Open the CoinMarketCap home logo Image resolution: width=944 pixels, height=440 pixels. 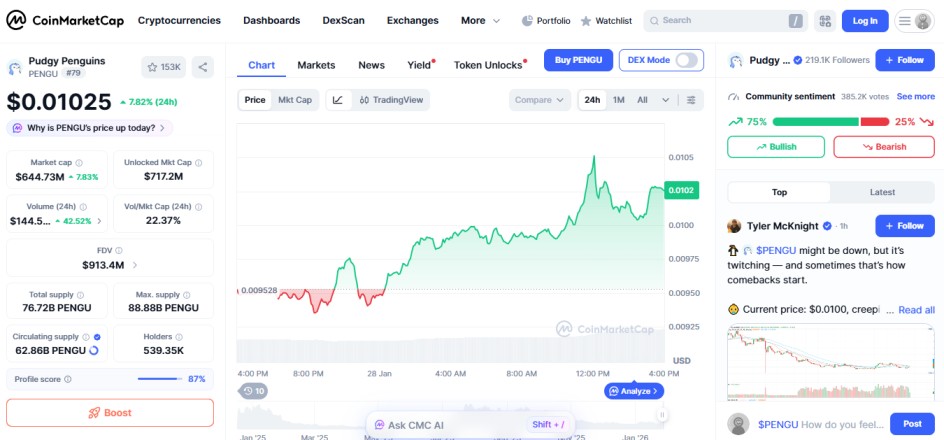65,20
